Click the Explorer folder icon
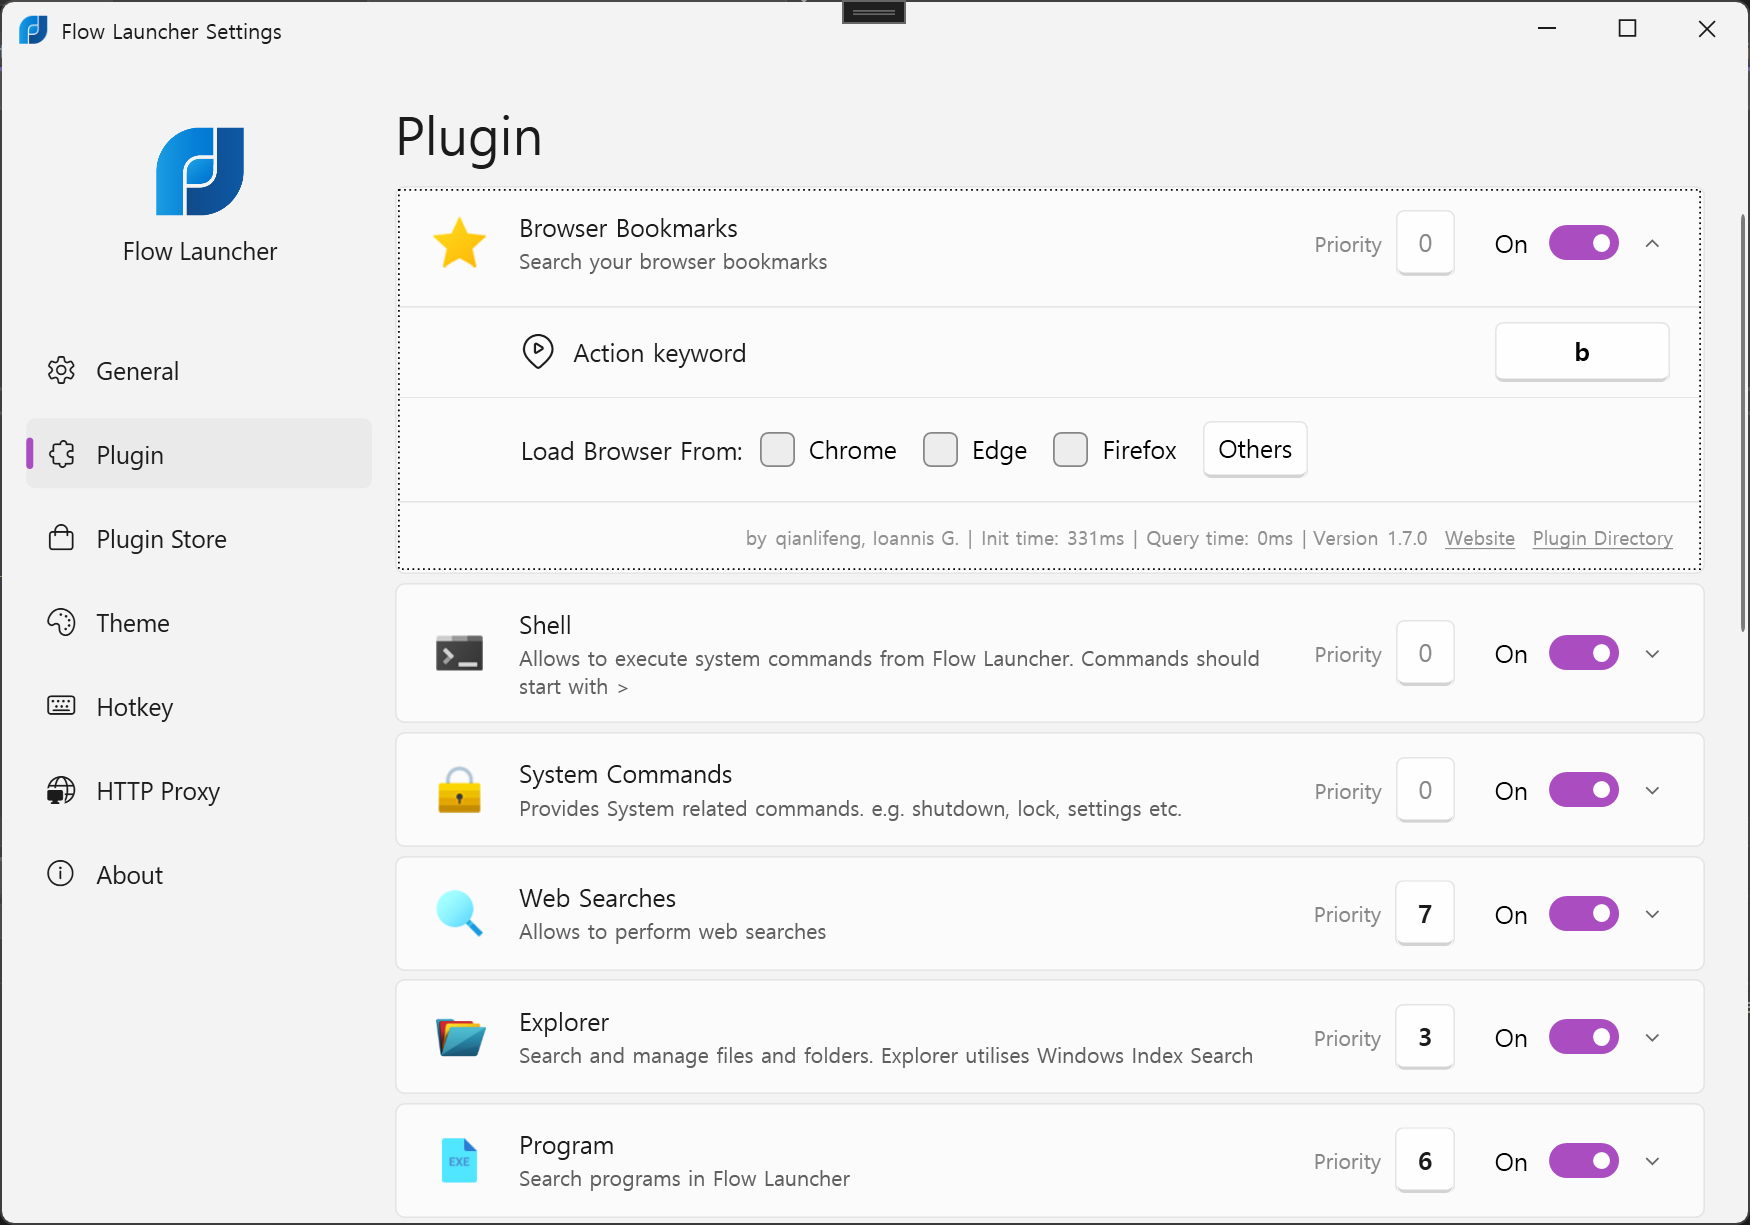This screenshot has height=1225, width=1750. click(x=460, y=1037)
